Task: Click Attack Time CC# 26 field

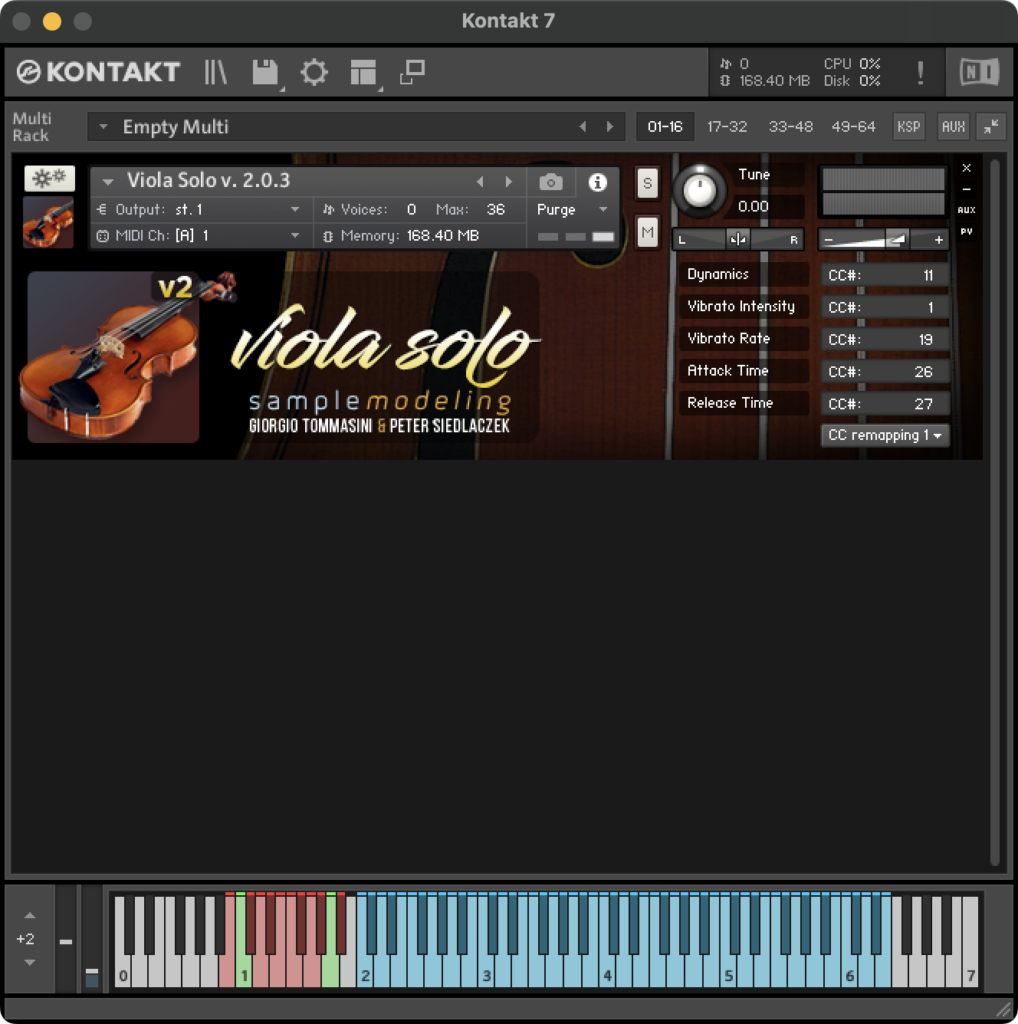Action: (885, 372)
